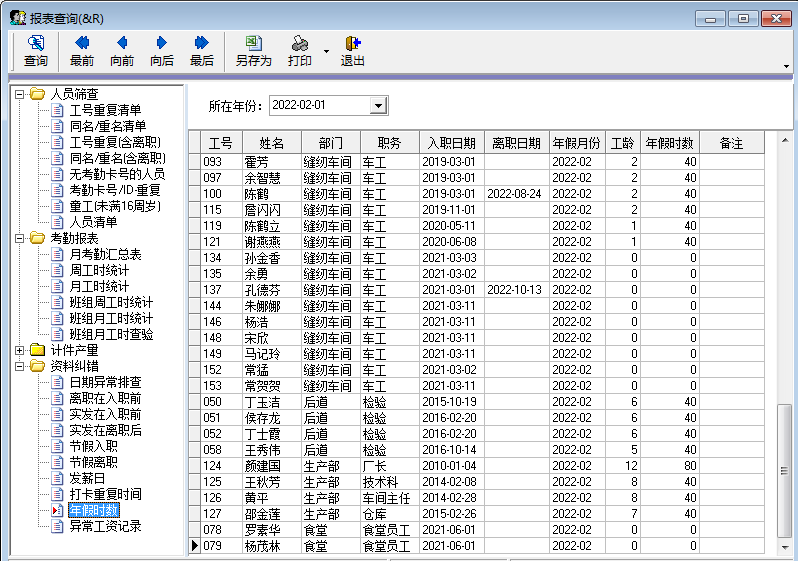This screenshot has width=798, height=561.
Task: Click the 工龄 column header
Action: 623,143
